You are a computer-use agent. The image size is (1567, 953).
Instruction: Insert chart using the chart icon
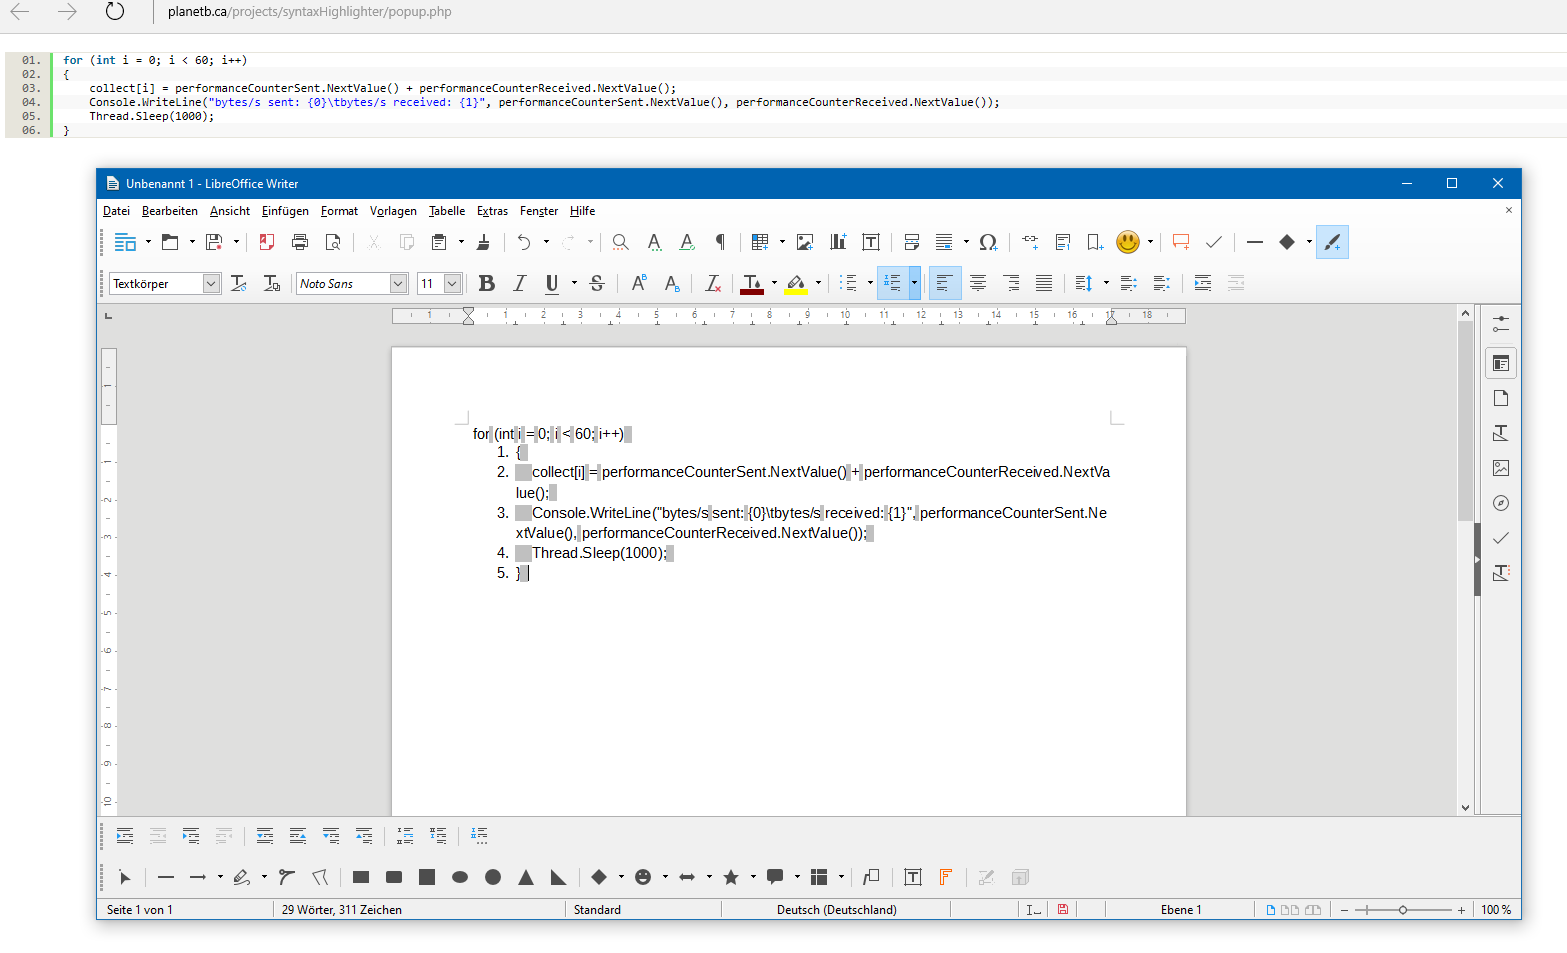tap(838, 242)
